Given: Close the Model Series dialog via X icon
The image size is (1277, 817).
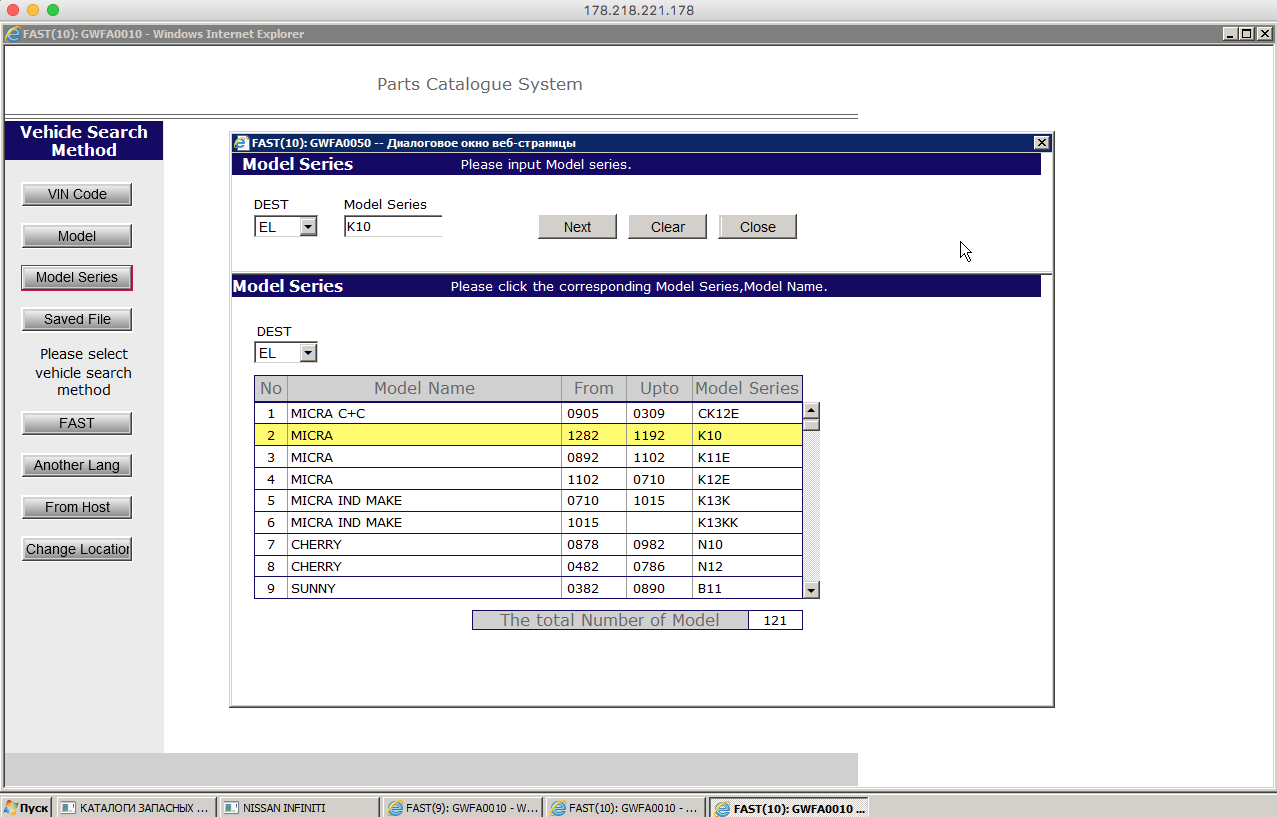Looking at the screenshot, I should [x=1041, y=143].
